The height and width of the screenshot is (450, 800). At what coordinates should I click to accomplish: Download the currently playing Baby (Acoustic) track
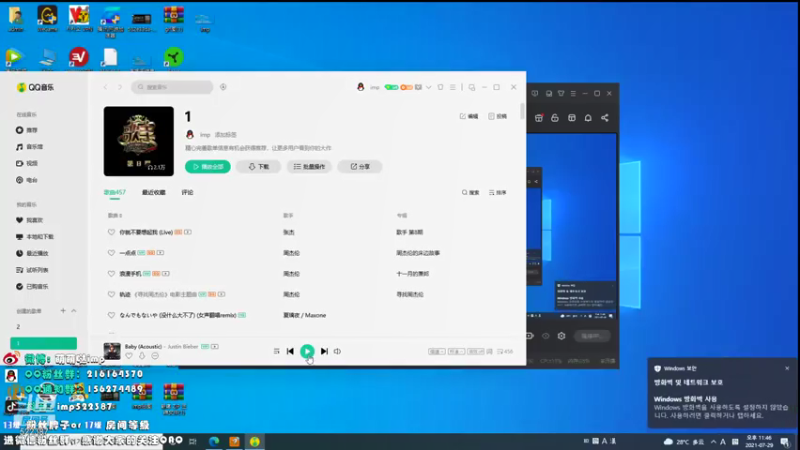(142, 356)
